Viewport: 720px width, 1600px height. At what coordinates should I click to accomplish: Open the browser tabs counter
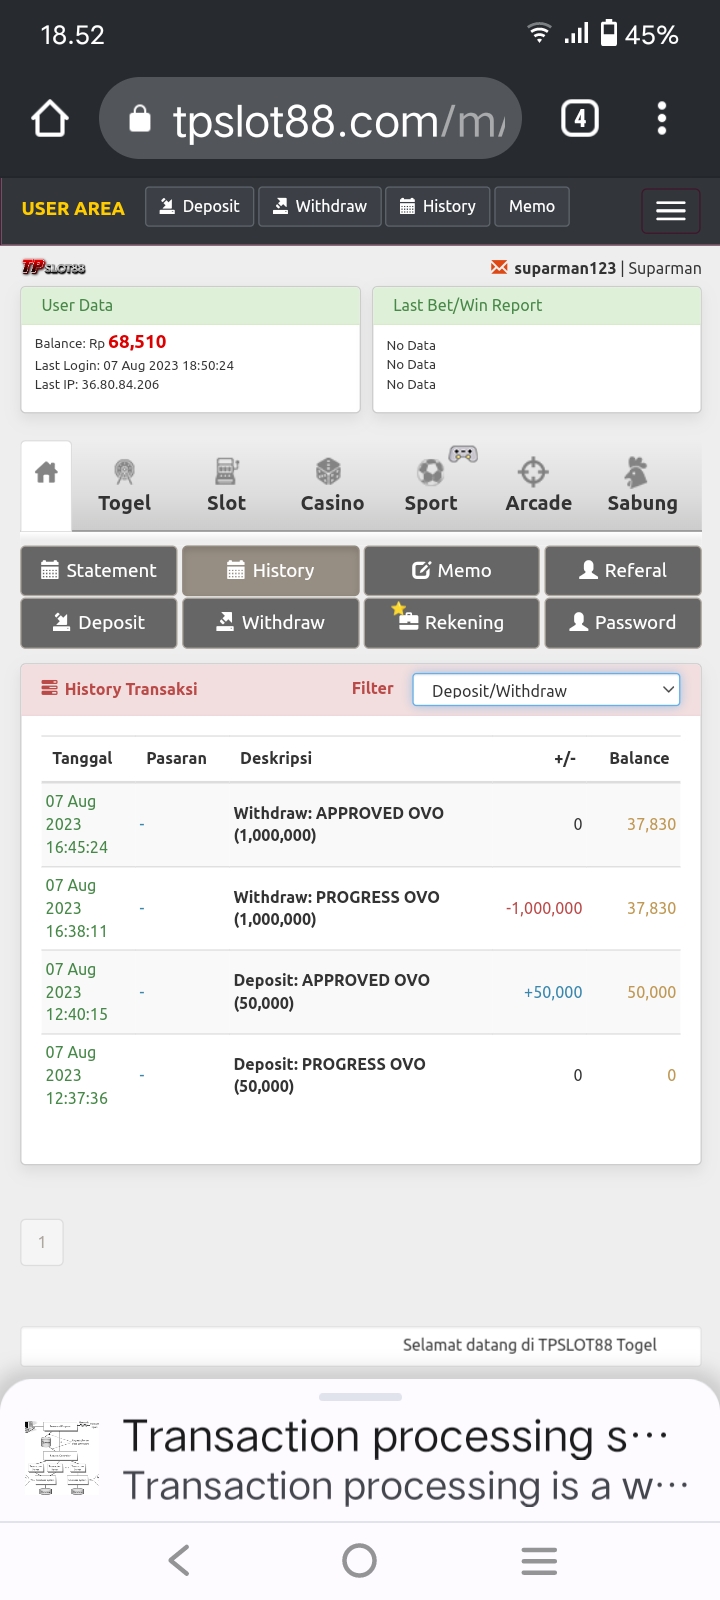click(579, 119)
